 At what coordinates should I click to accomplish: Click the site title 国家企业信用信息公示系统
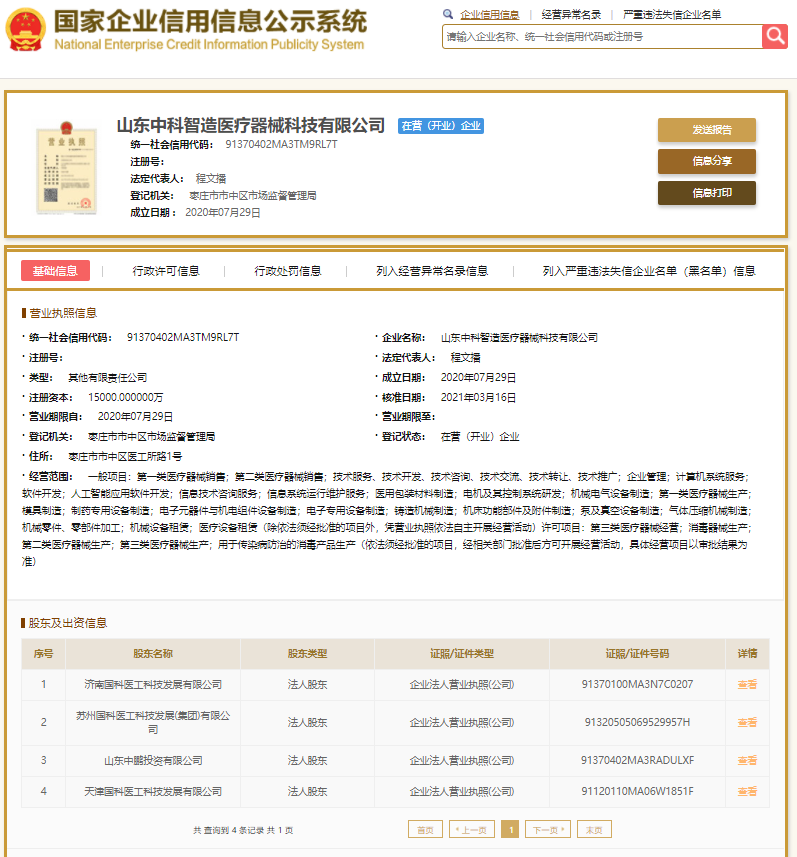210,21
